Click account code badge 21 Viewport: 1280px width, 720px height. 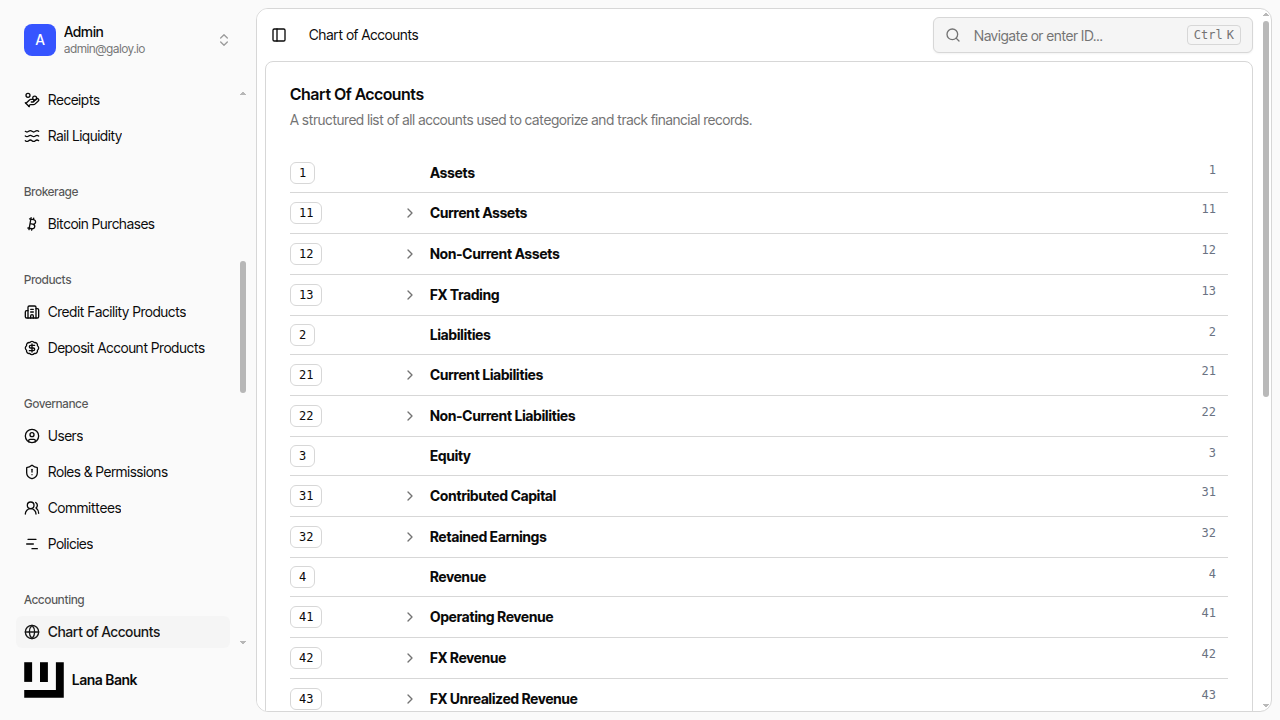pyautogui.click(x=306, y=375)
